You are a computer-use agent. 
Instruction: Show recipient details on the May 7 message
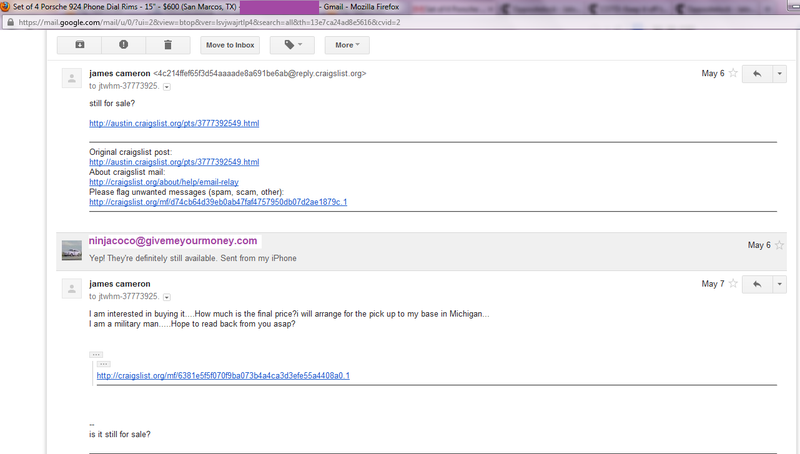click(167, 297)
